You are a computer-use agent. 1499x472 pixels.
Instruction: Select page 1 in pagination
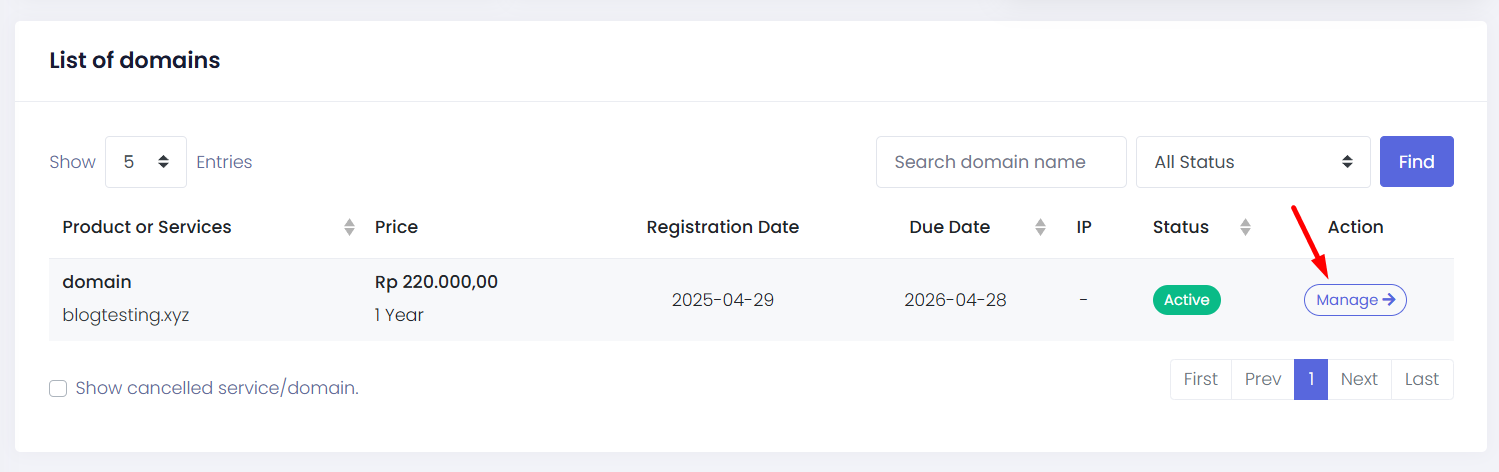pos(1311,379)
